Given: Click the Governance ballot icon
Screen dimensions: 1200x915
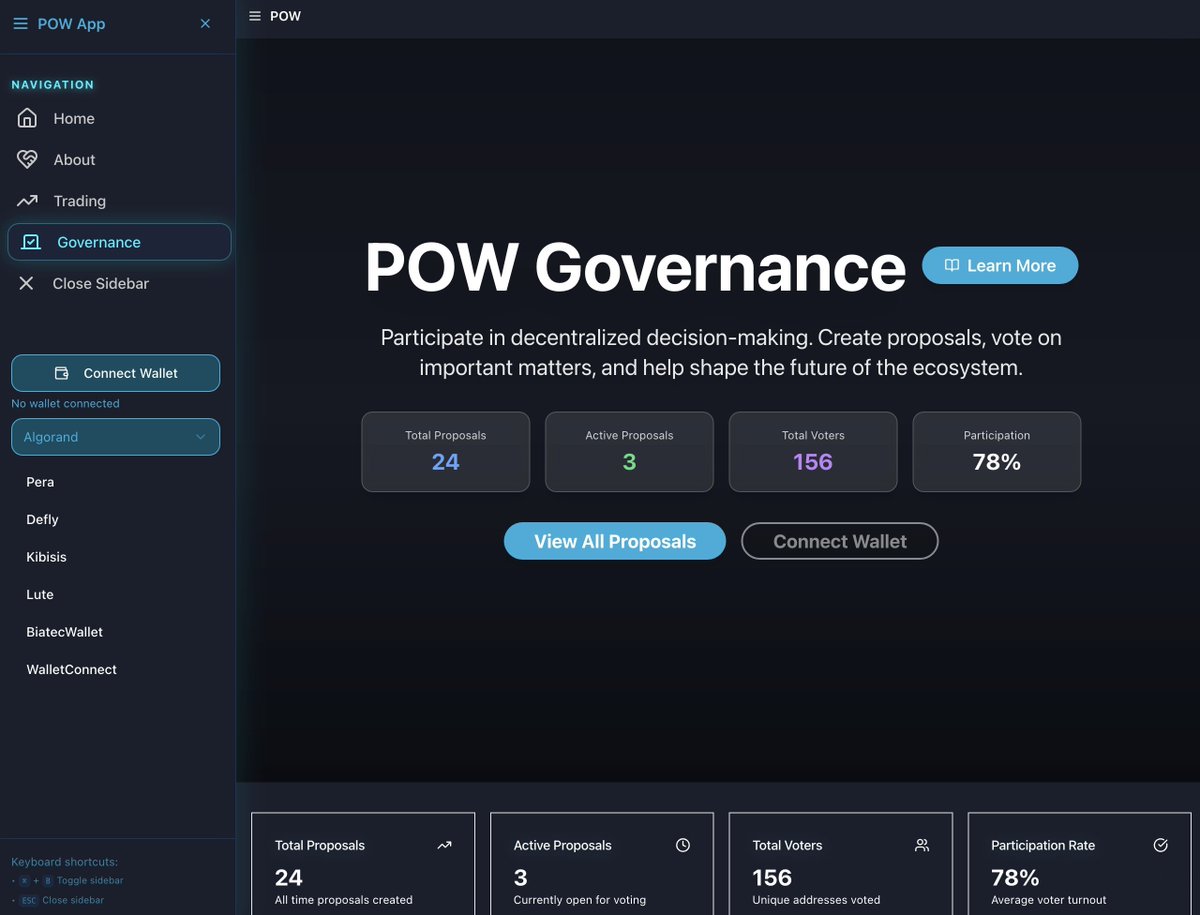Looking at the screenshot, I should (31, 242).
